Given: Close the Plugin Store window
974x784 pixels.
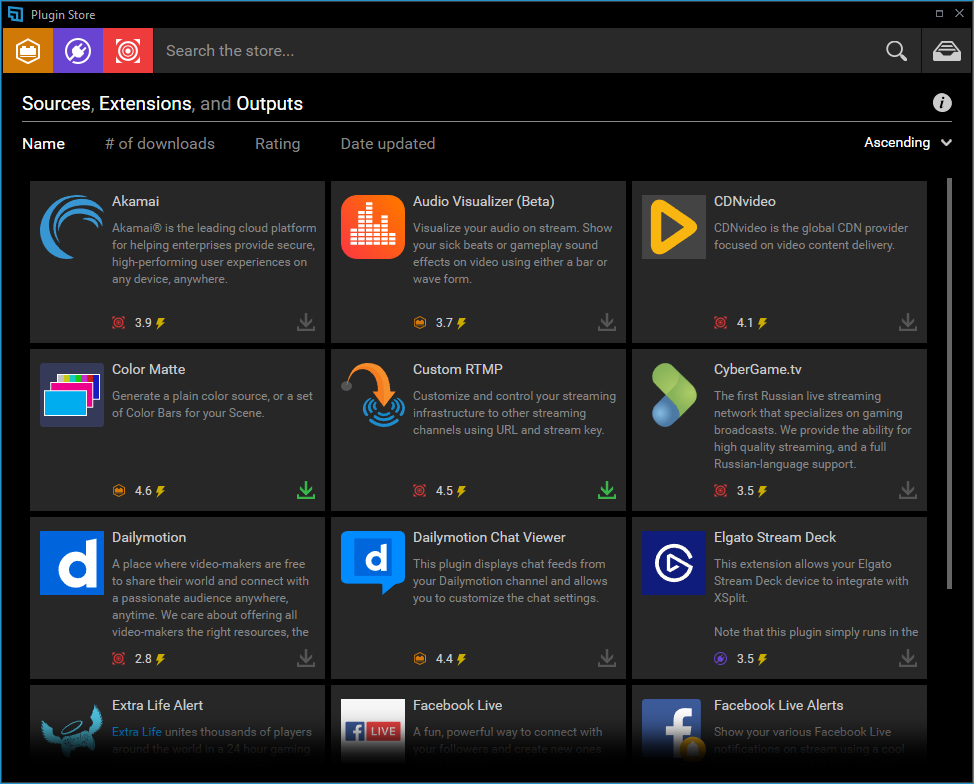Looking at the screenshot, I should tap(959, 14).
